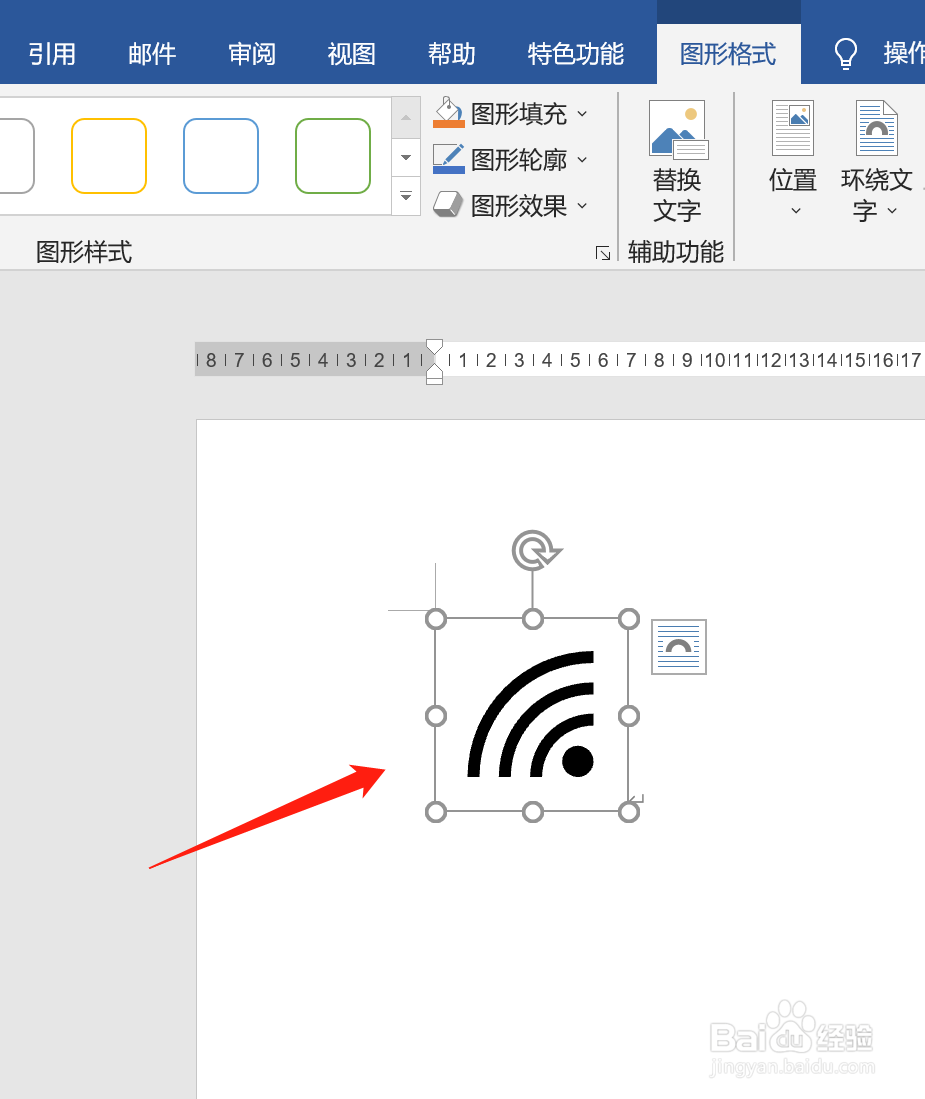Switch to the 视图 ribbon tab
925x1099 pixels.
tap(350, 54)
